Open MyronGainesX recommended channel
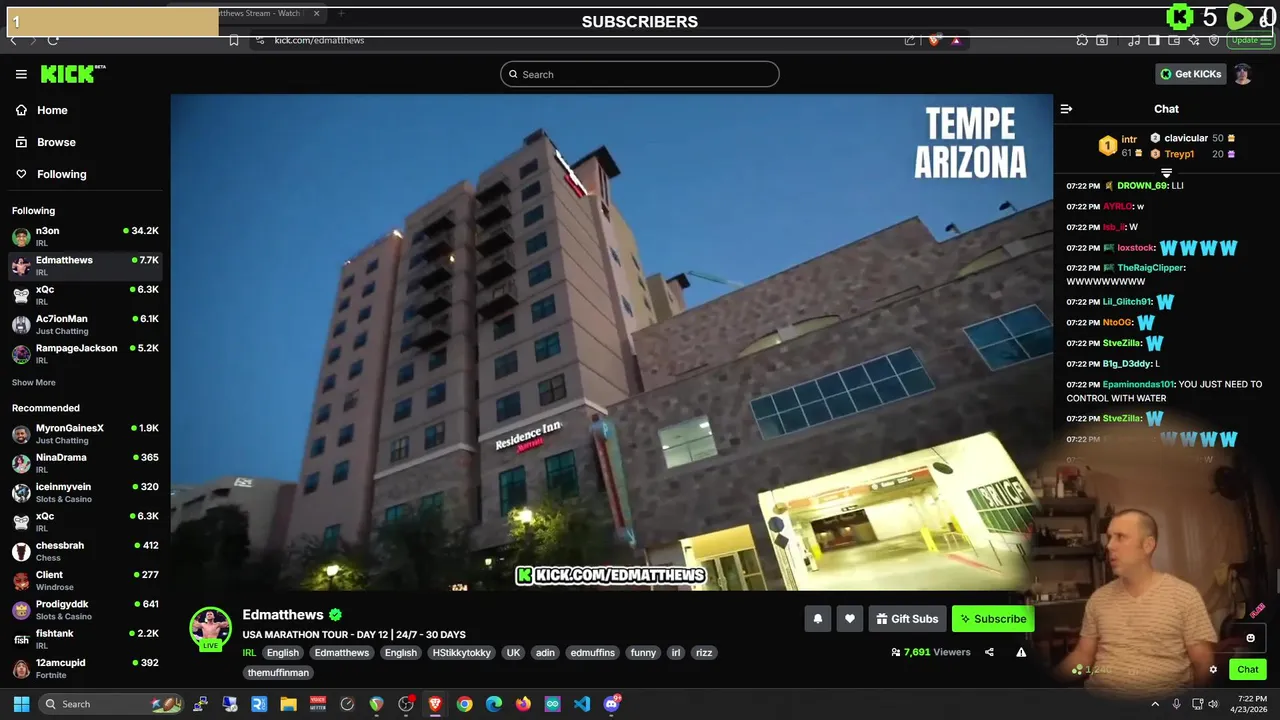The height and width of the screenshot is (720, 1280). 85,433
